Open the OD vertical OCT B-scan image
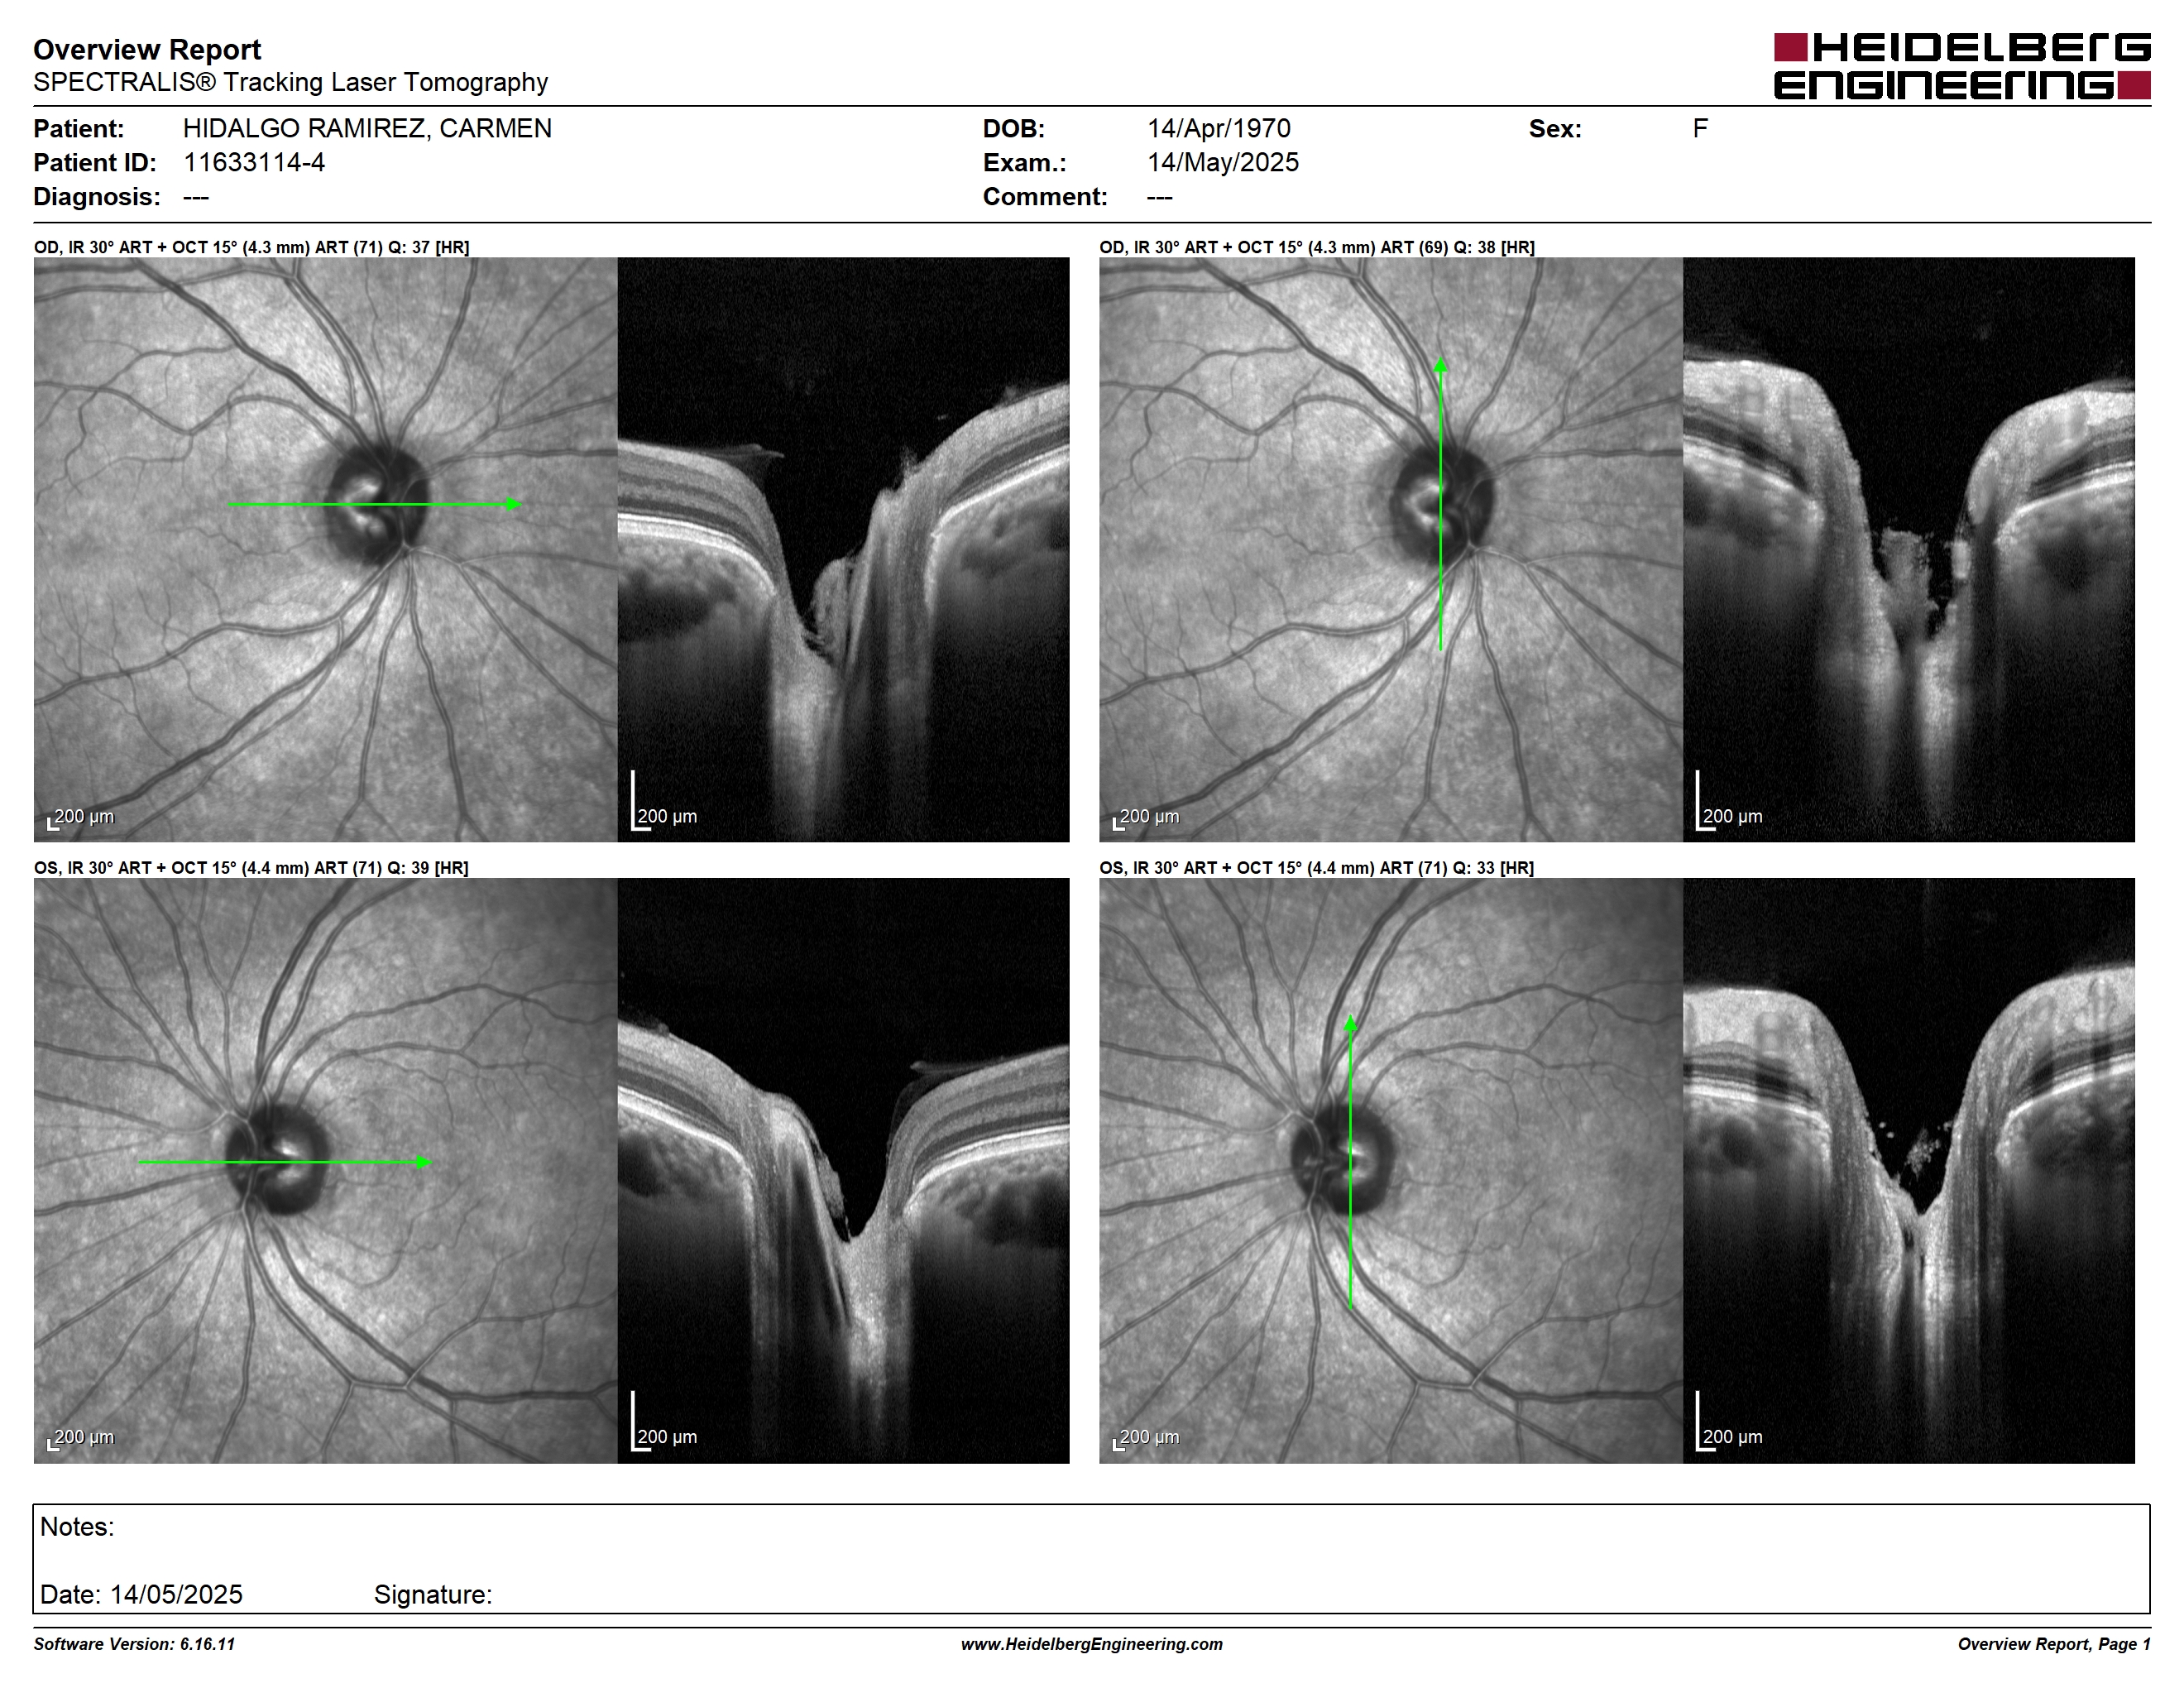This screenshot has height=1688, width=2184. (1909, 549)
